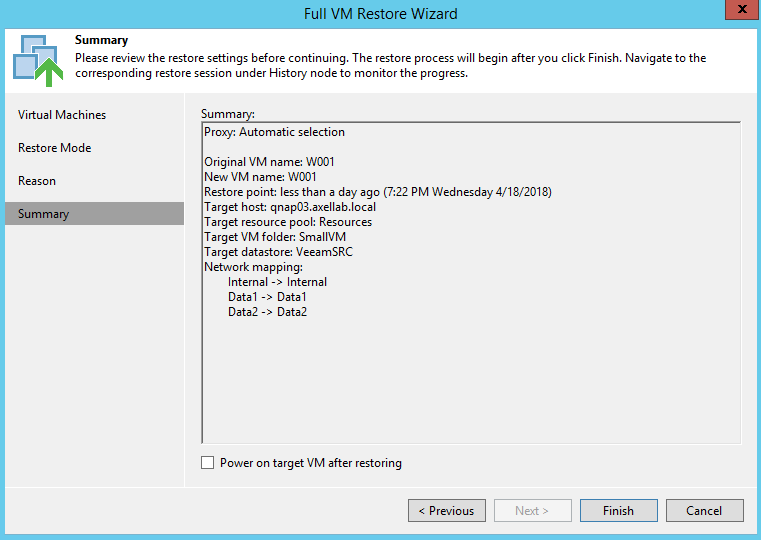Click the Data2 -> Data2 mapping entry
Image resolution: width=761 pixels, height=540 pixels.
pos(267,312)
